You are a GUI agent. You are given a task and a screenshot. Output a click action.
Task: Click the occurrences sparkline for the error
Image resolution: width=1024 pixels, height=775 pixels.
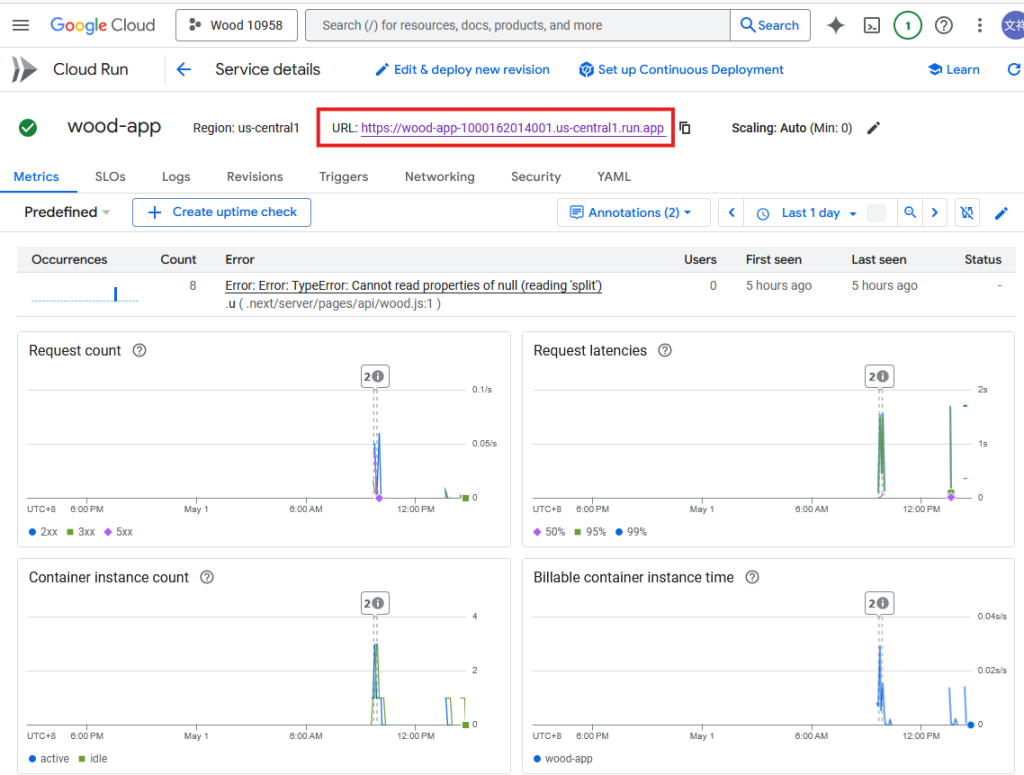pos(85,294)
